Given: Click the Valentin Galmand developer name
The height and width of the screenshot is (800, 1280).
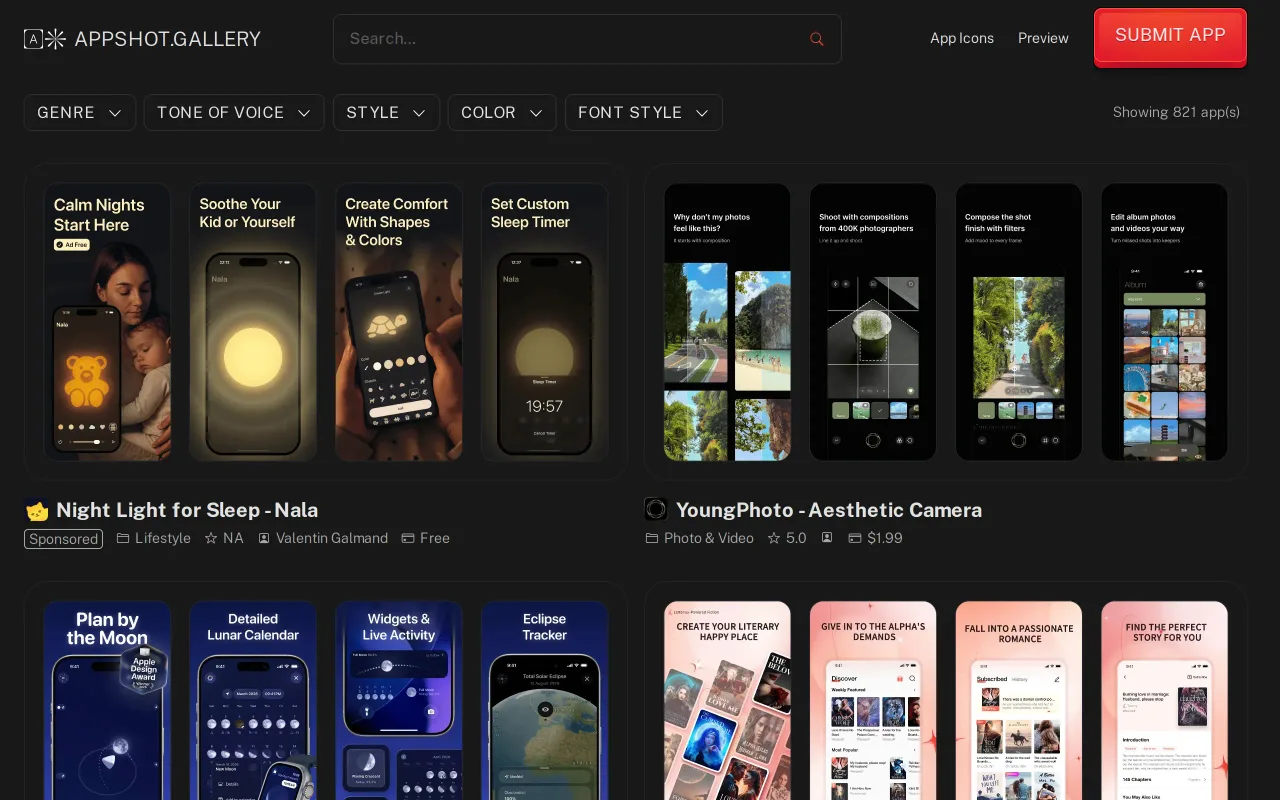Looking at the screenshot, I should click(332, 538).
